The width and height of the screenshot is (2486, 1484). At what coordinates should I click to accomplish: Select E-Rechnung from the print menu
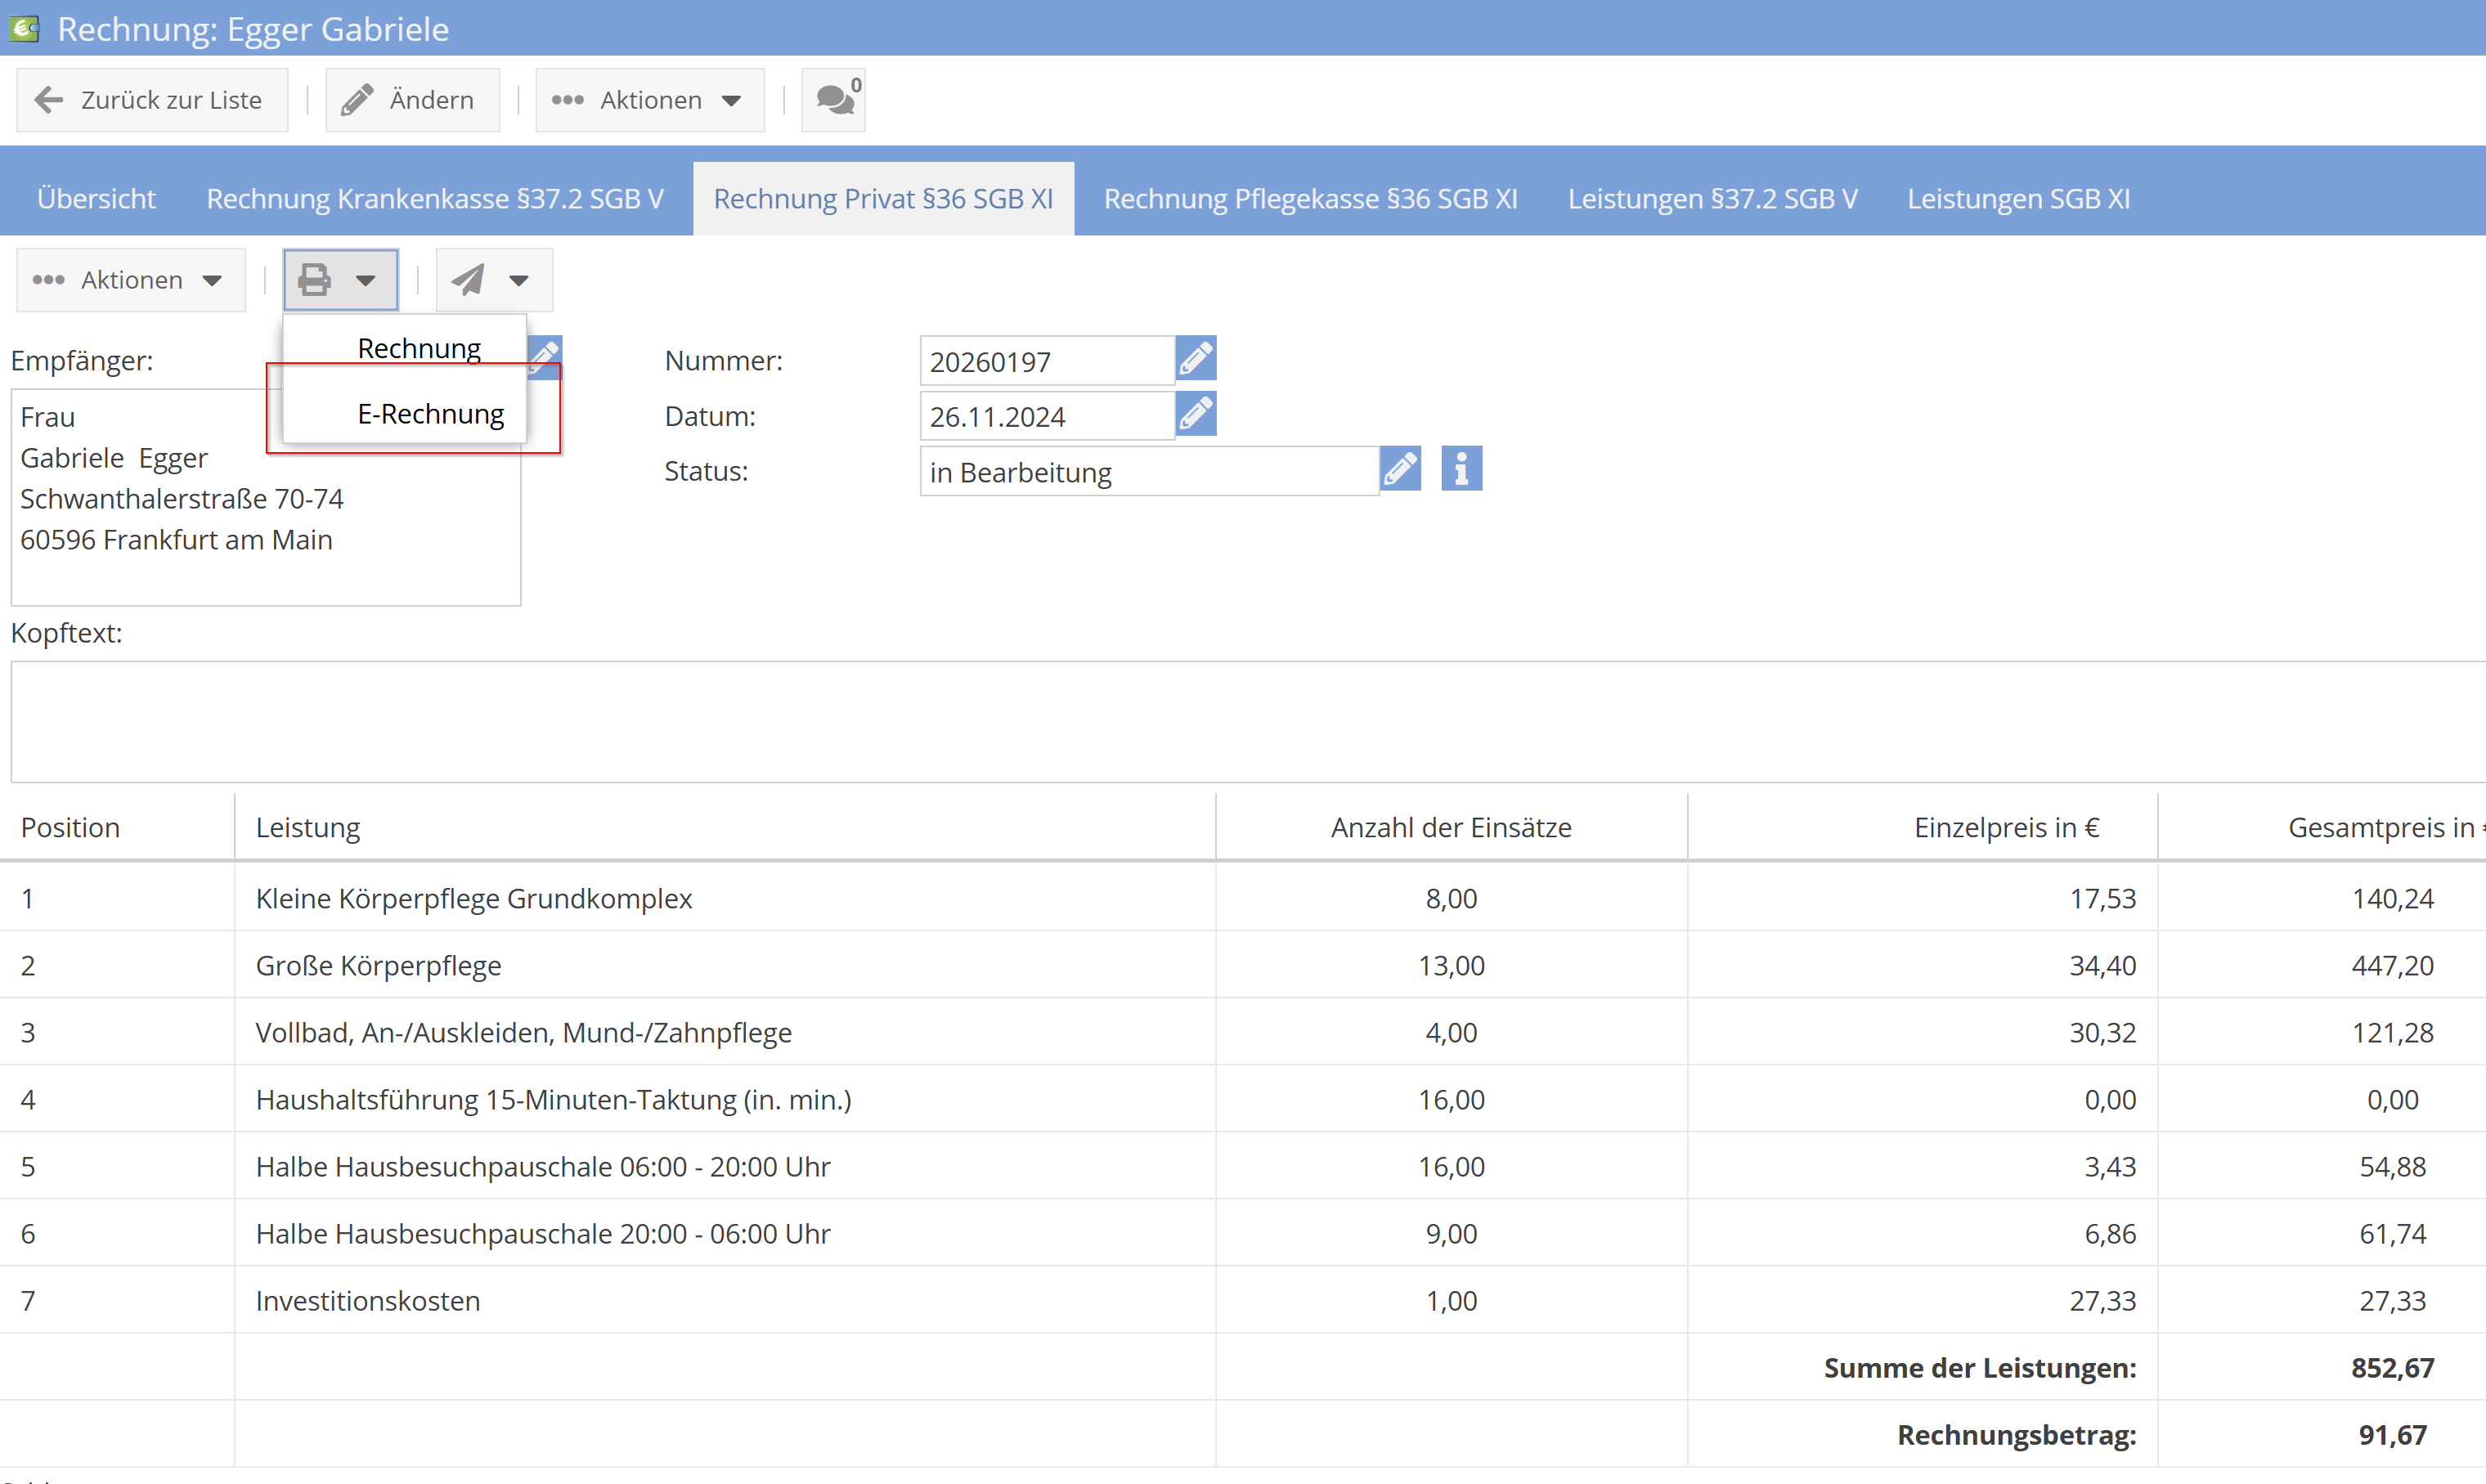point(430,414)
